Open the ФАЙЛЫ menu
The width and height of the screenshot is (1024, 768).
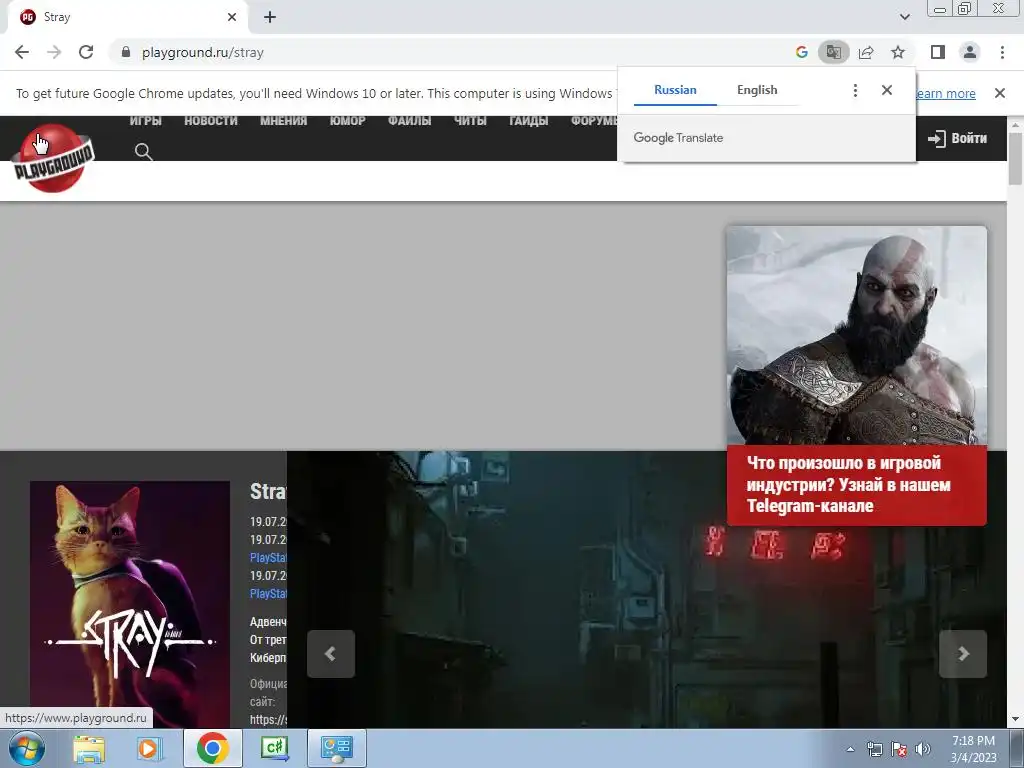point(409,121)
